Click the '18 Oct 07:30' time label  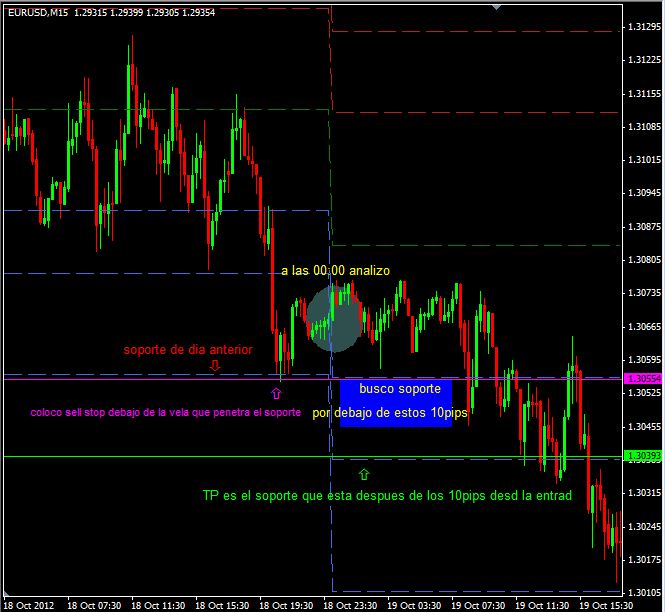pyautogui.click(x=94, y=605)
